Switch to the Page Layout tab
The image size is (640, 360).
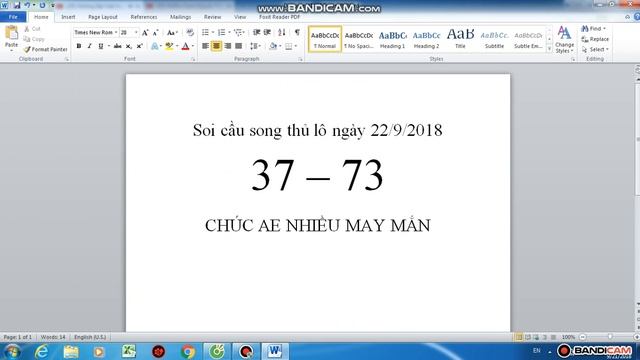103,17
